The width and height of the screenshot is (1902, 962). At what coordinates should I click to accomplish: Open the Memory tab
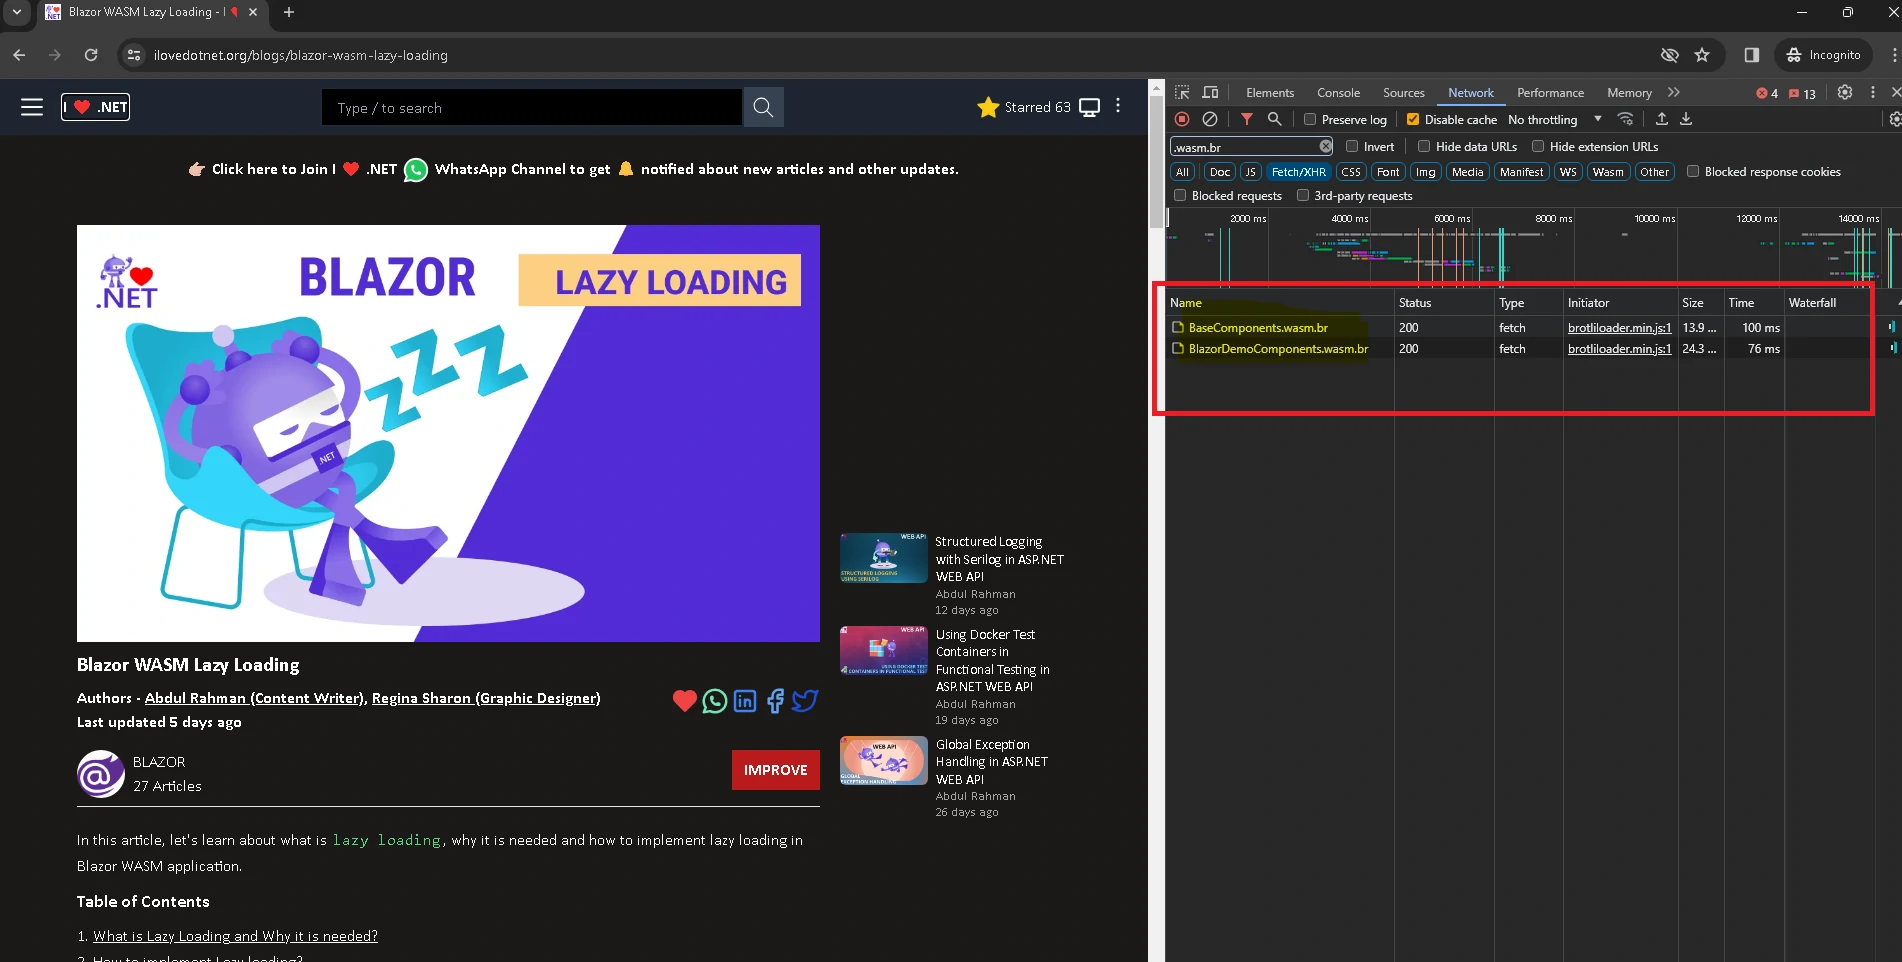(1629, 92)
